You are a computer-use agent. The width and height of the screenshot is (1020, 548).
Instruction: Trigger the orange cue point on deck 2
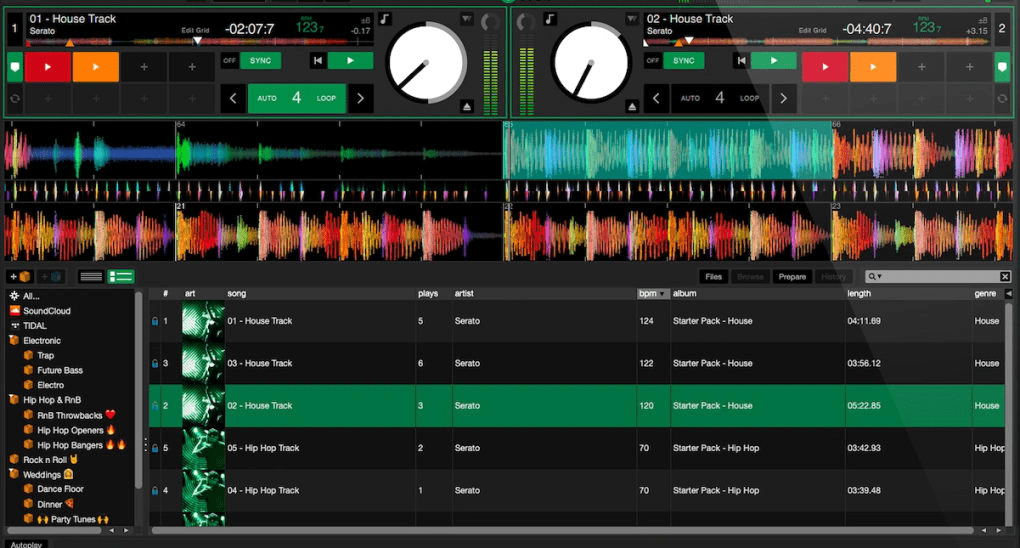point(873,67)
